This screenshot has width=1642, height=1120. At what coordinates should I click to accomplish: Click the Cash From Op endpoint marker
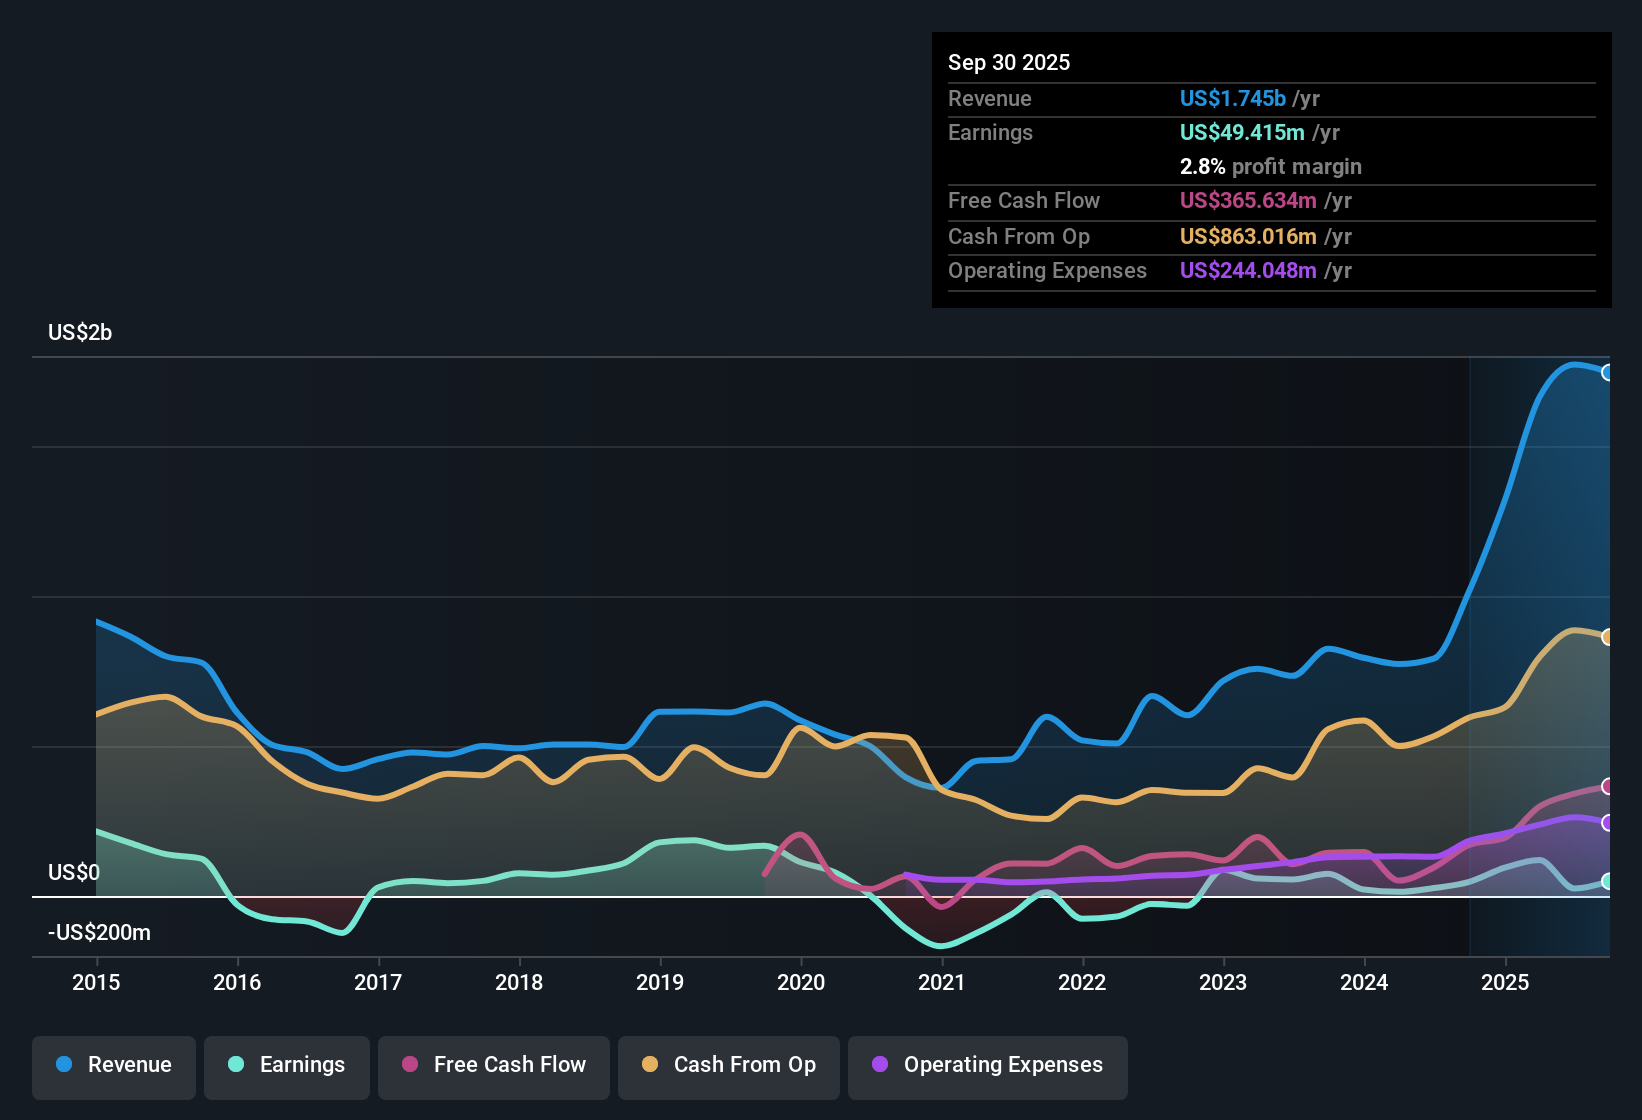click(1608, 637)
